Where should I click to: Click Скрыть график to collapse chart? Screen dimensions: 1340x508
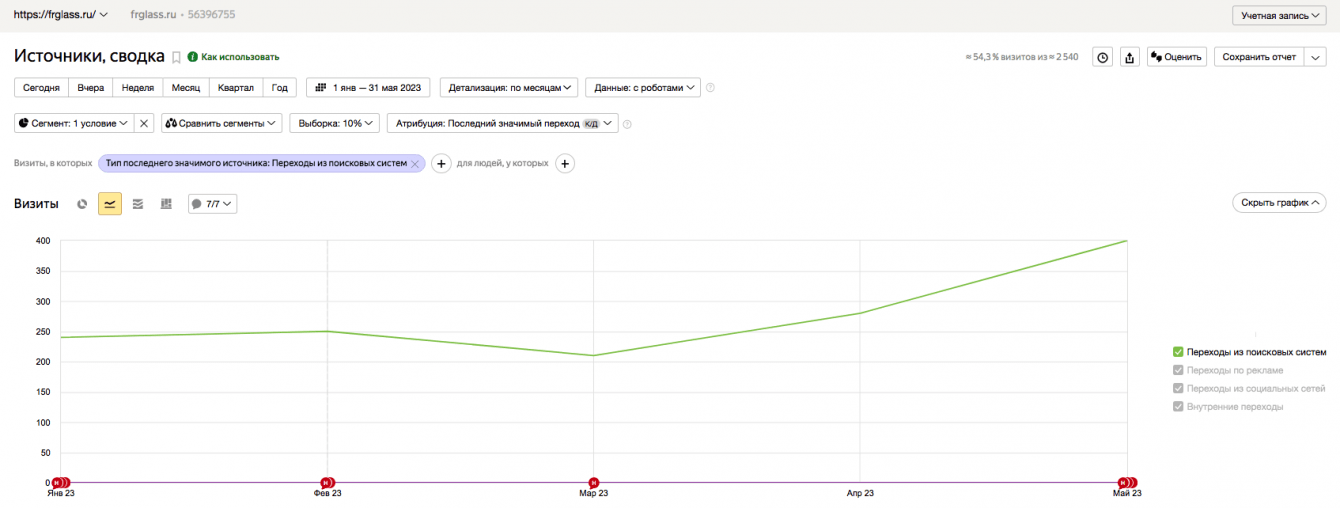[x=1279, y=203]
